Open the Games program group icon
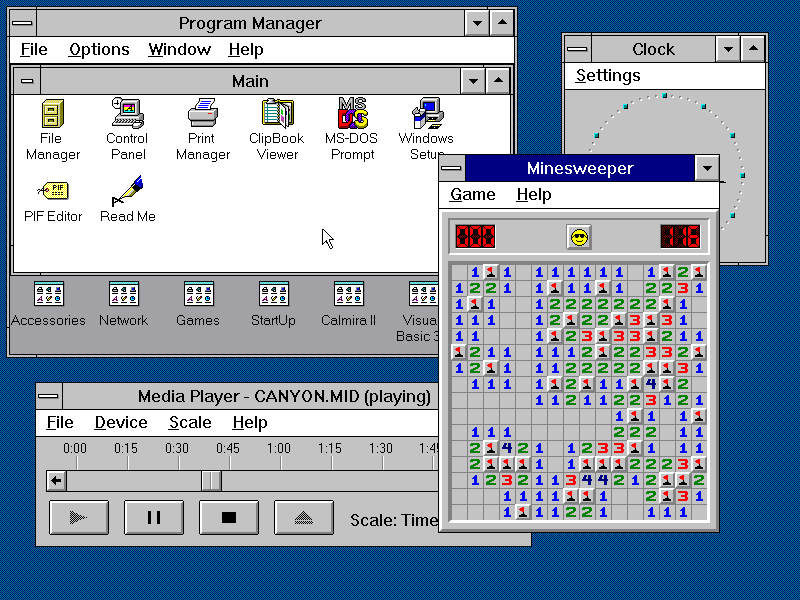The height and width of the screenshot is (600, 800). click(x=198, y=295)
